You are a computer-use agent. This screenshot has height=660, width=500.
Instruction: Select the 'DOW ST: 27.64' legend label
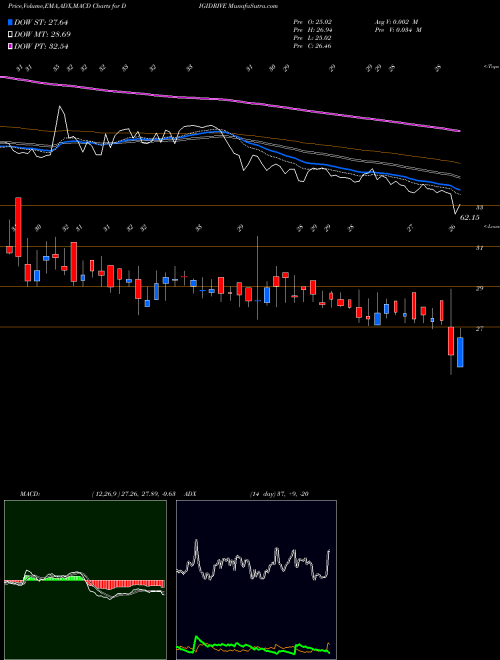click(41, 23)
